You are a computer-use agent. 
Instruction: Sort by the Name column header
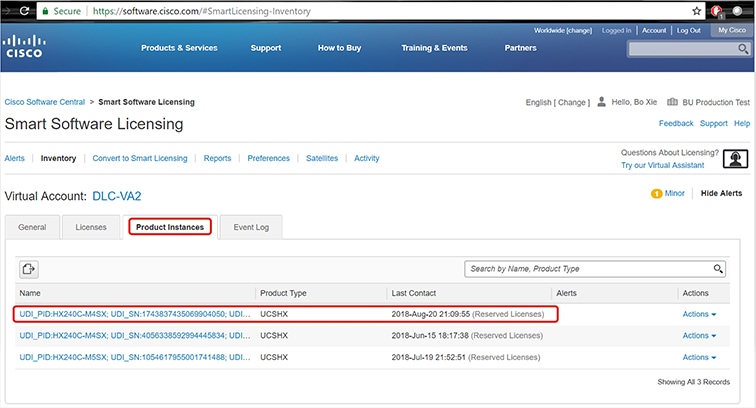30,293
